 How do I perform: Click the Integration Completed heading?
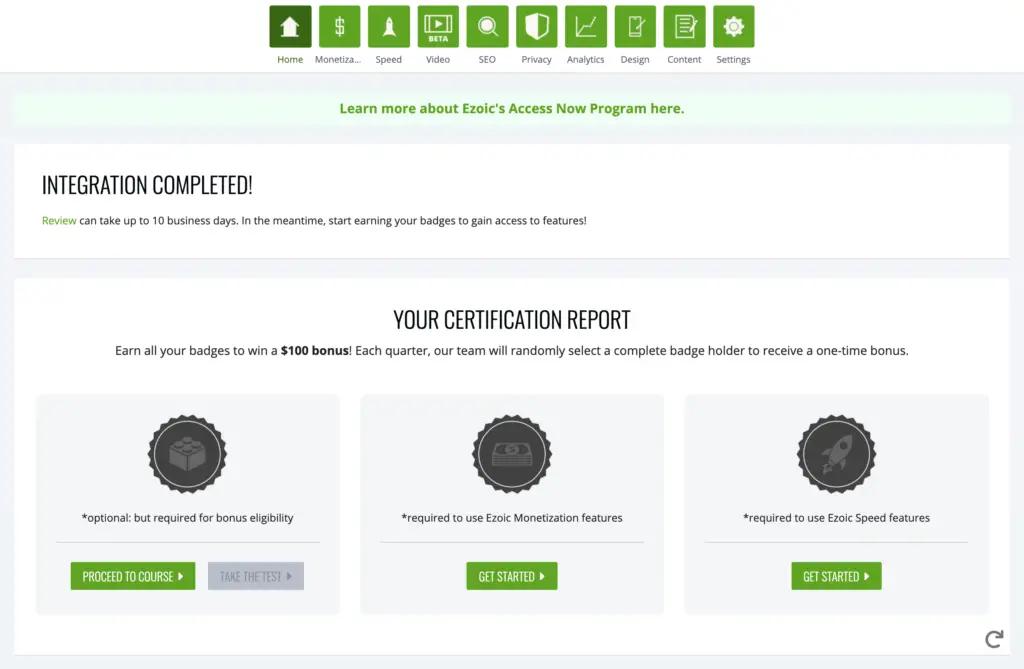pyautogui.click(x=147, y=186)
